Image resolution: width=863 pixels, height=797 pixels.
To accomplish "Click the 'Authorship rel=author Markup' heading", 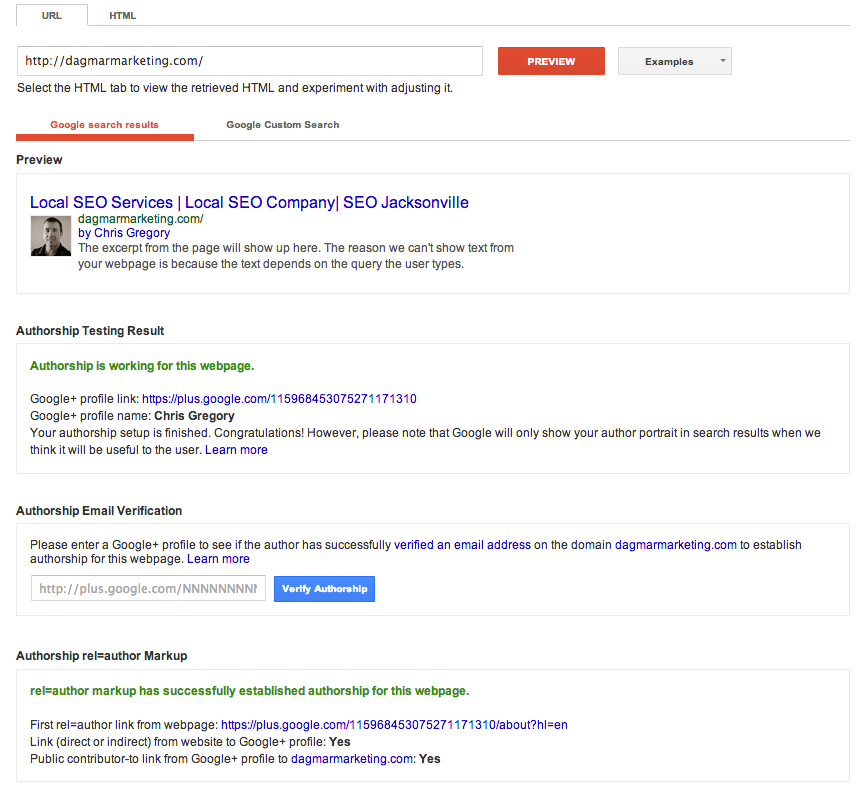I will click(x=102, y=656).
